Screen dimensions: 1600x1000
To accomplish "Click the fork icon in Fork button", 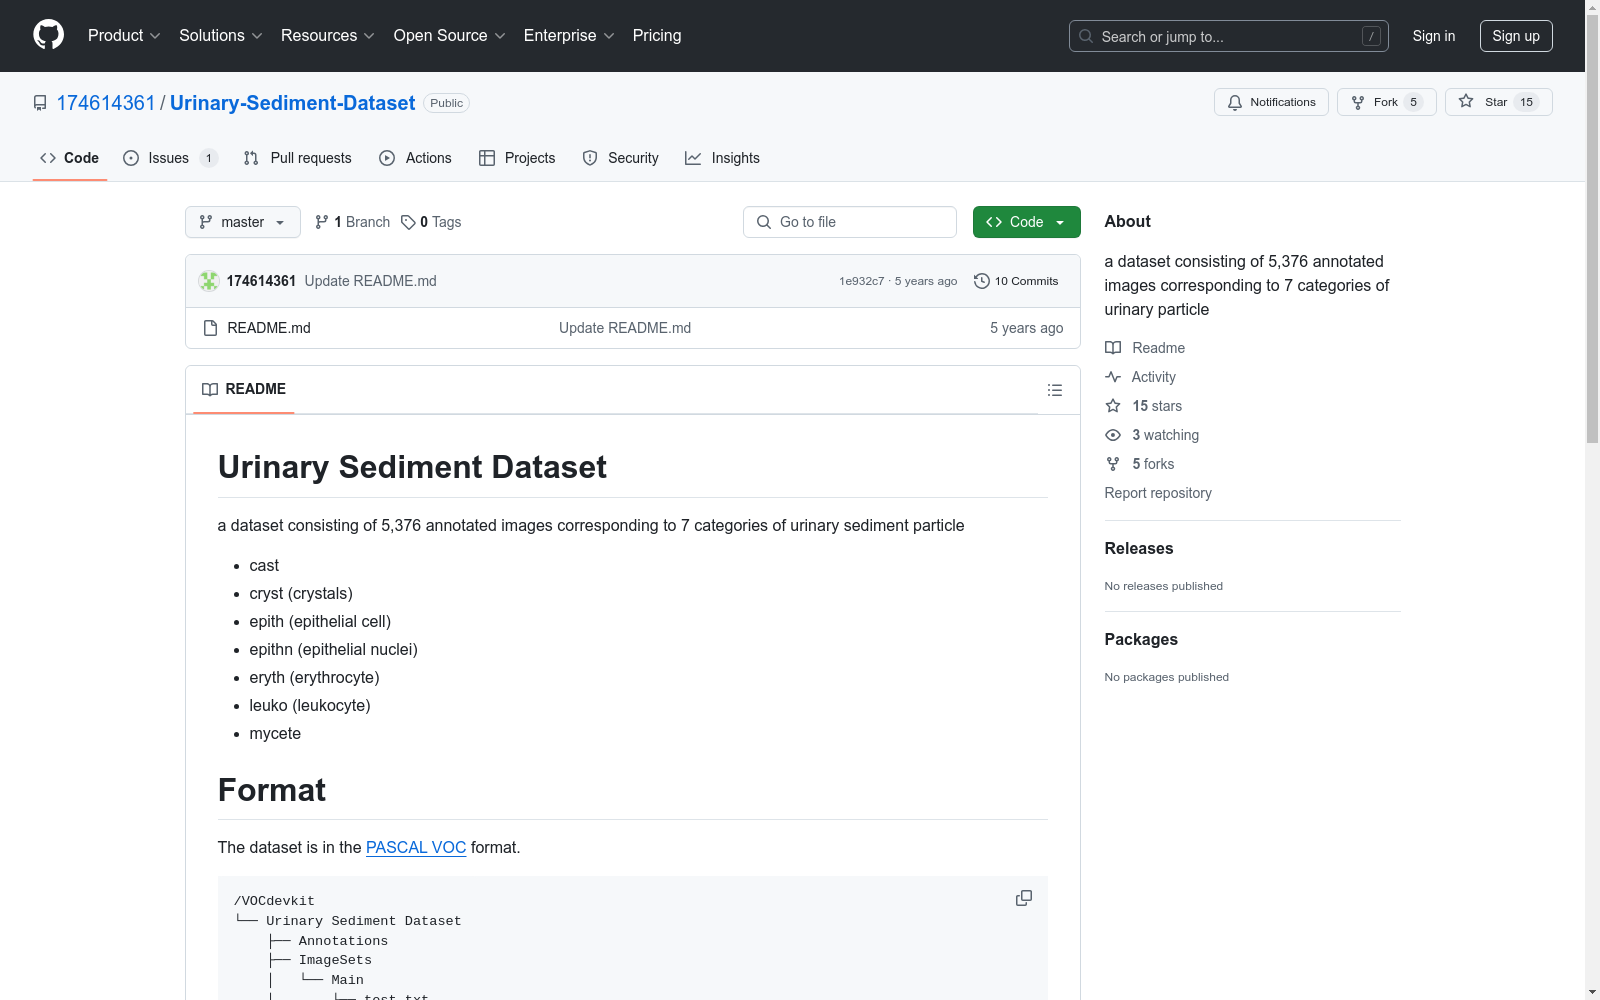I will (x=1358, y=102).
